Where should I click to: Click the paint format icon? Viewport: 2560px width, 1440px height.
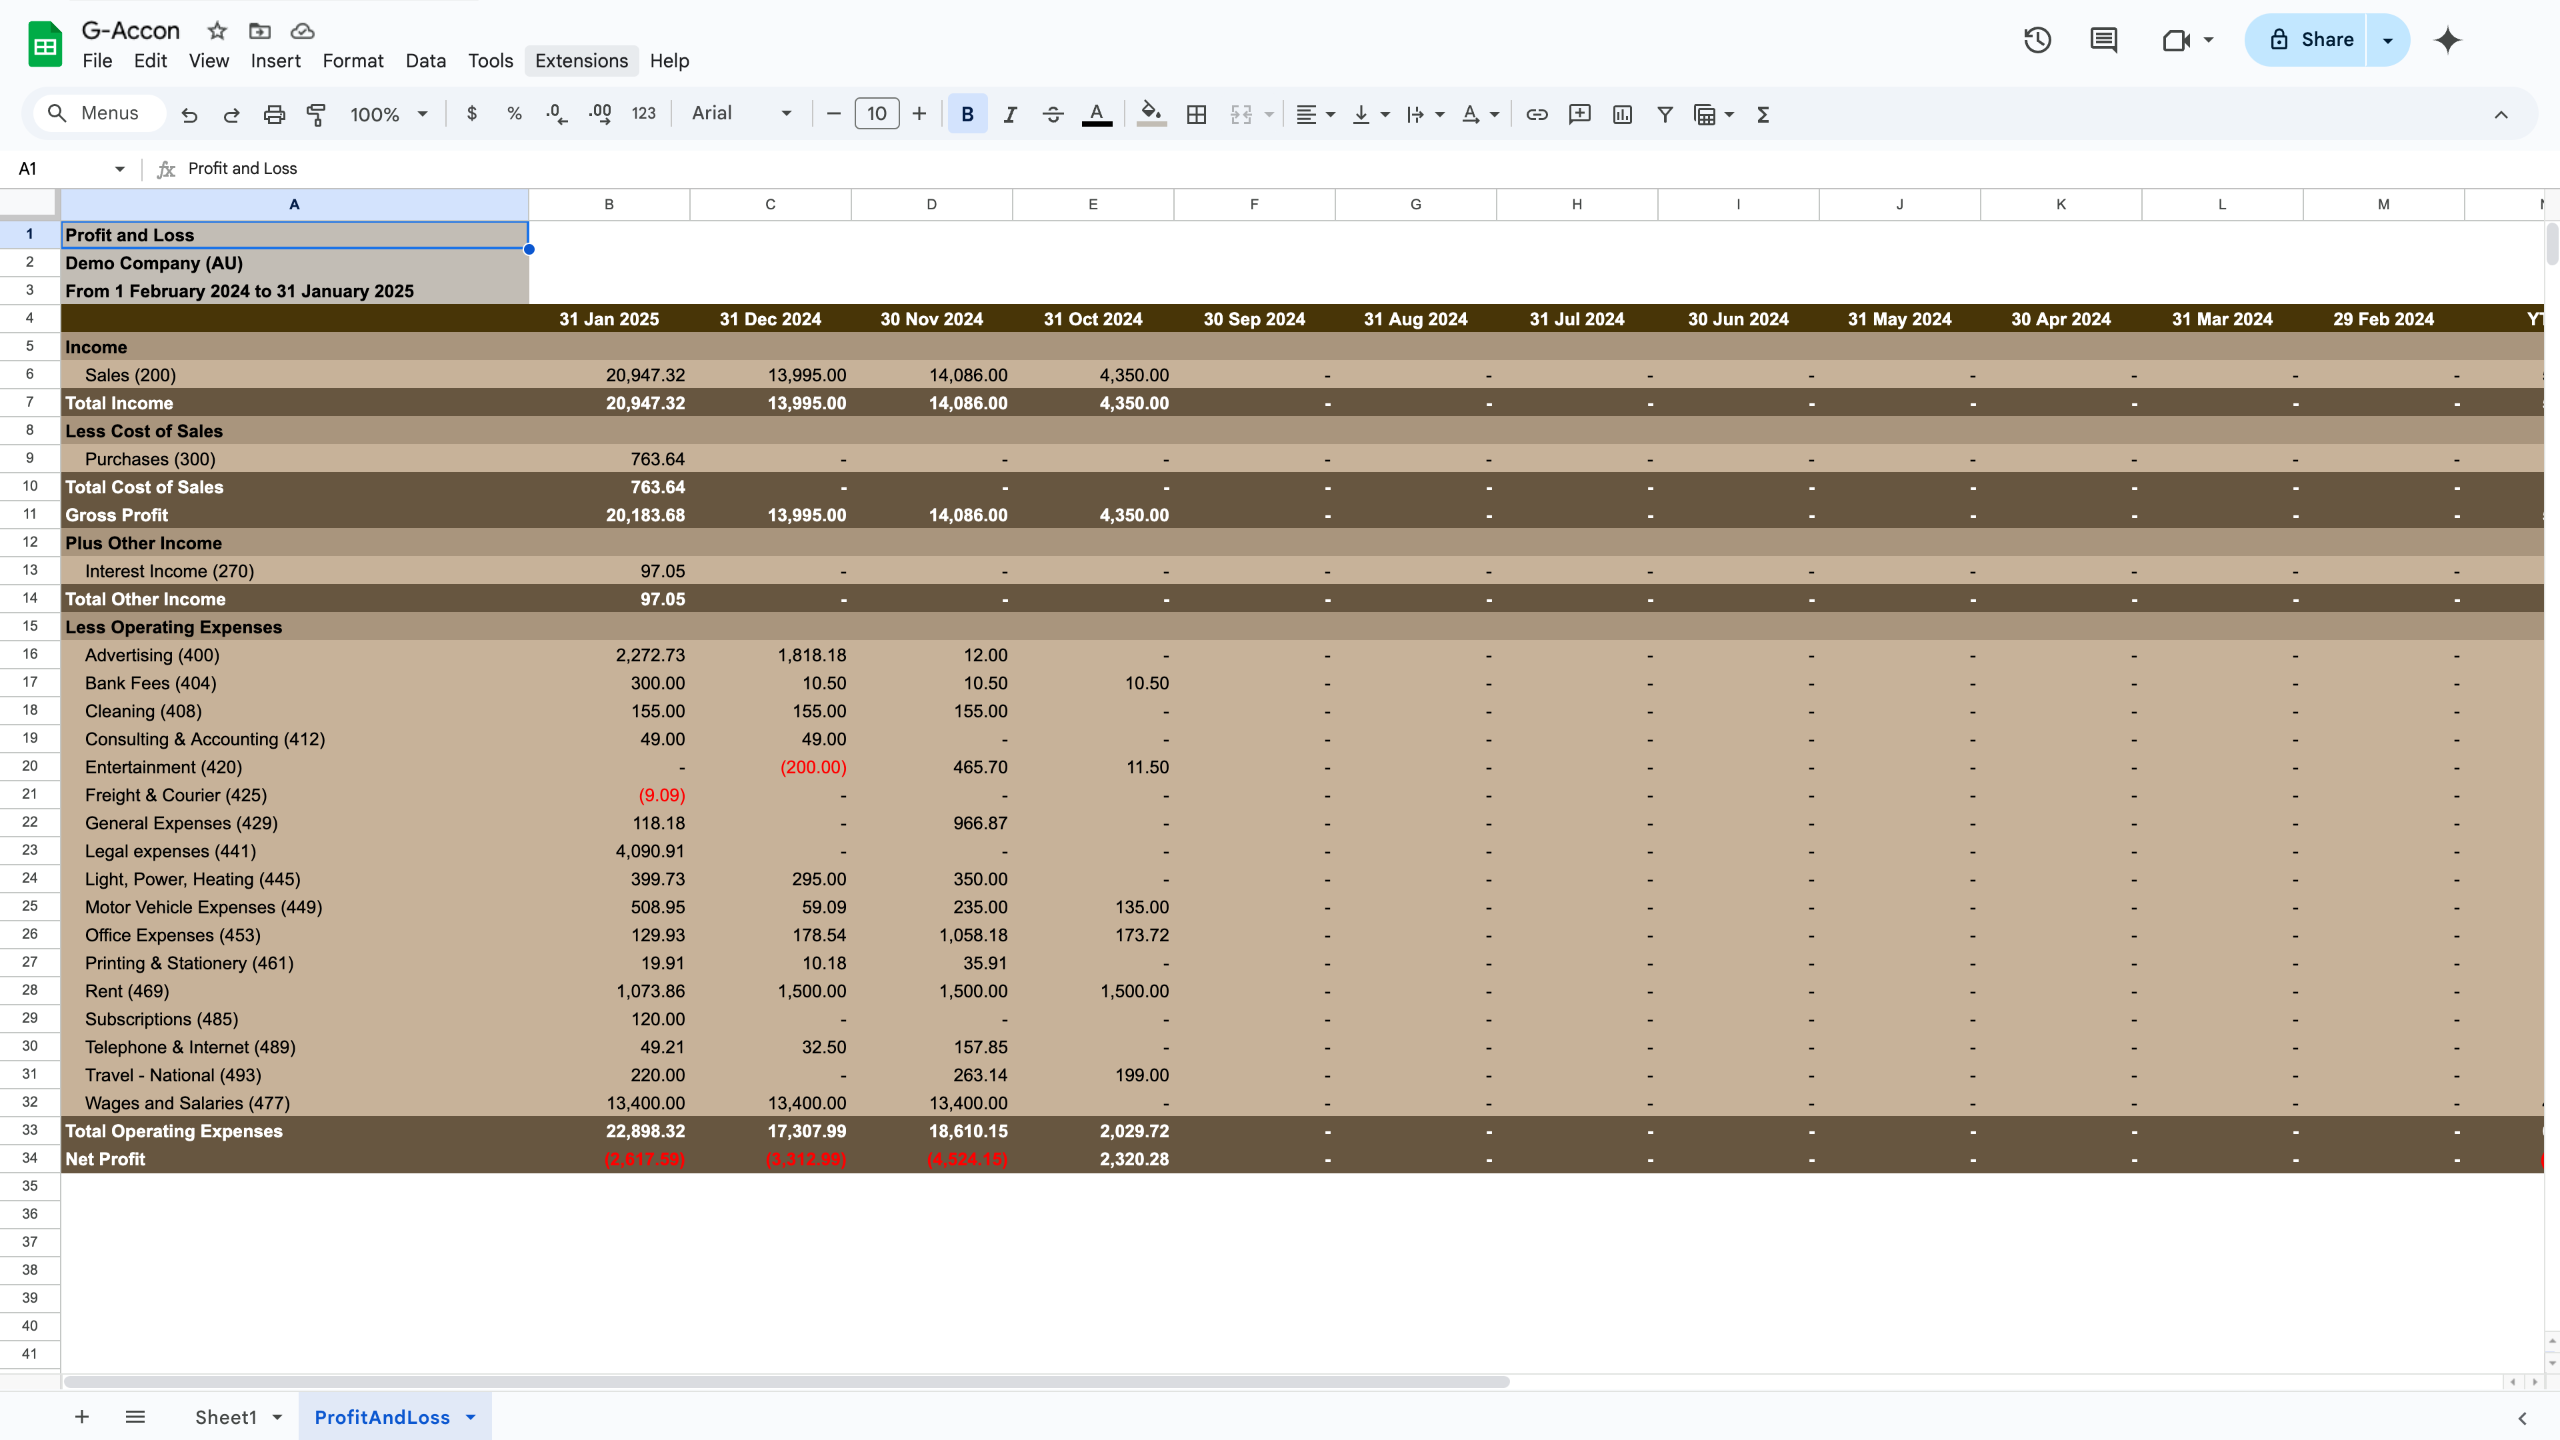pos(316,114)
